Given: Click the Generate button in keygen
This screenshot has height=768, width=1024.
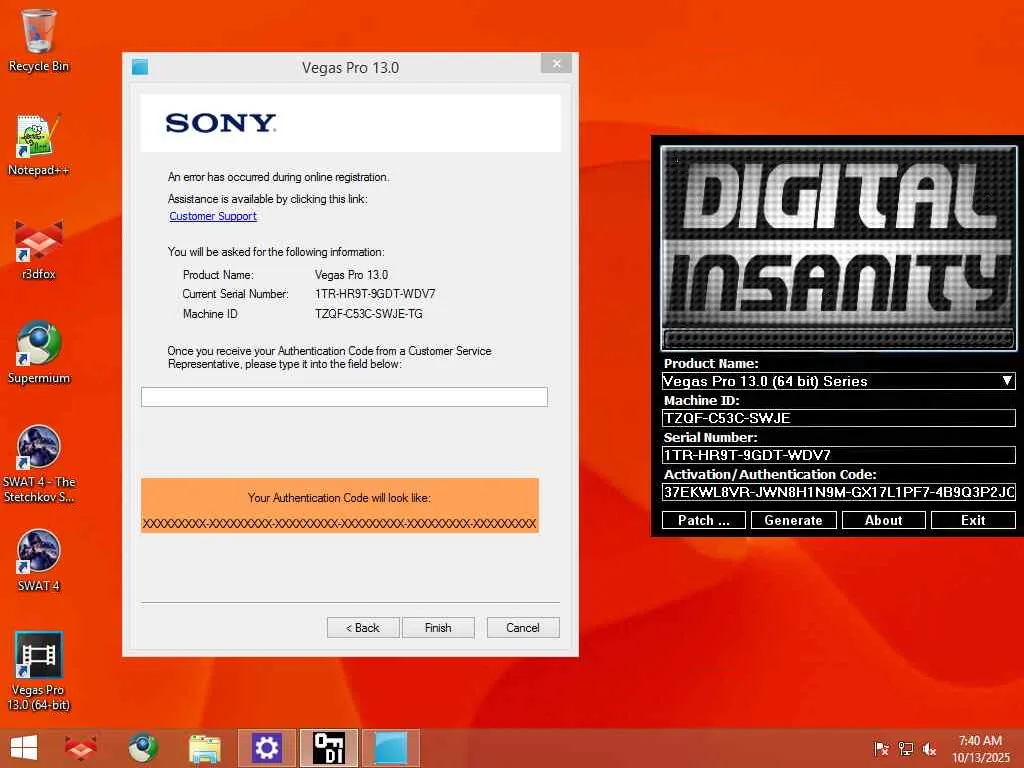Looking at the screenshot, I should (793, 520).
